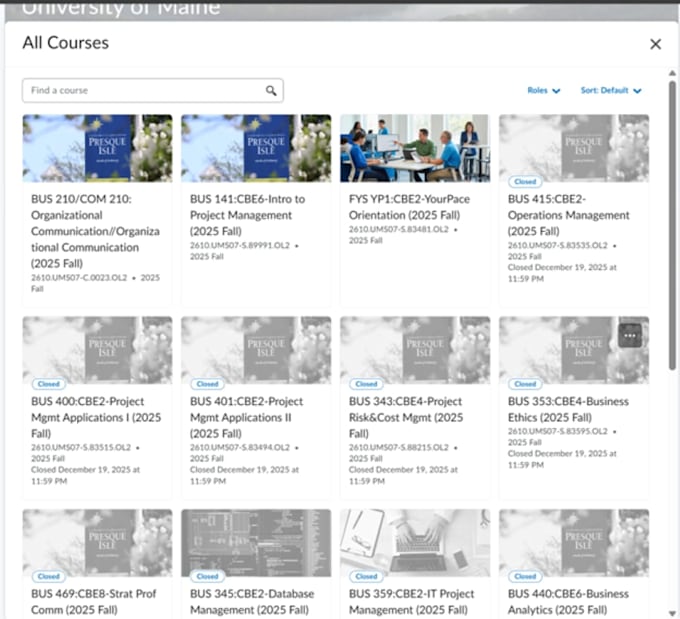This screenshot has width=680, height=619.
Task: Click code 2610.UMS07-S.83481.OL2 under FYS YP1
Action: click(399, 229)
